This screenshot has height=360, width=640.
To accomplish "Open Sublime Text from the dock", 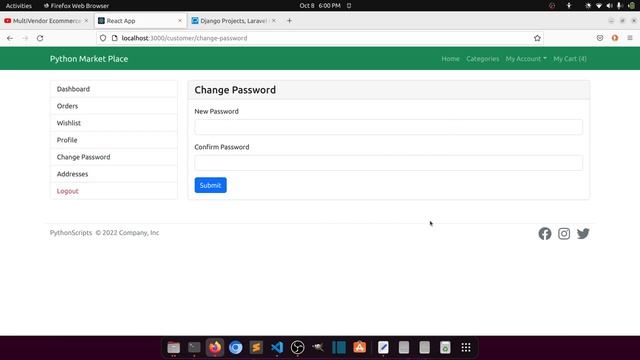I will tap(256, 347).
